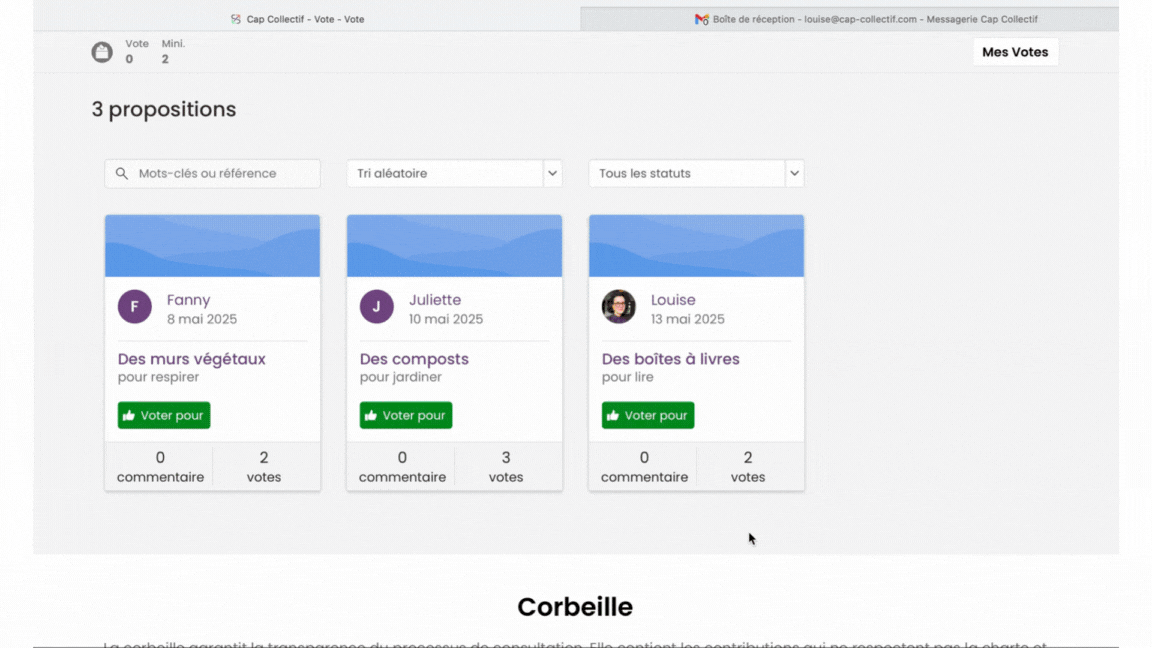The height and width of the screenshot is (648, 1152).
Task: Click the 3 propositions heading
Action: click(164, 109)
